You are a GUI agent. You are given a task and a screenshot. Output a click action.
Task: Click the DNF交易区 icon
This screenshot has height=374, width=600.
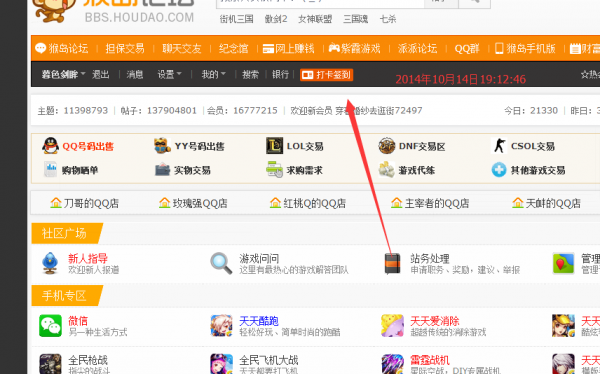coord(386,146)
